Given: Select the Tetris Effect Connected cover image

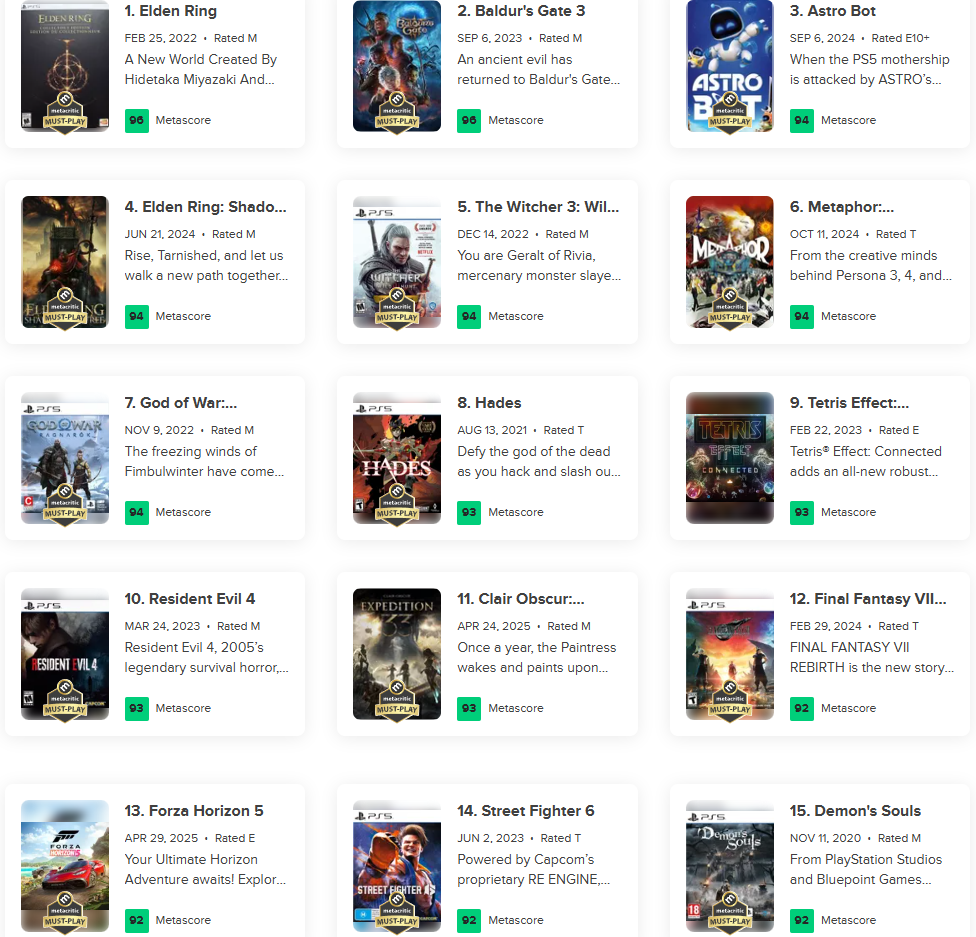Looking at the screenshot, I should coord(730,458).
